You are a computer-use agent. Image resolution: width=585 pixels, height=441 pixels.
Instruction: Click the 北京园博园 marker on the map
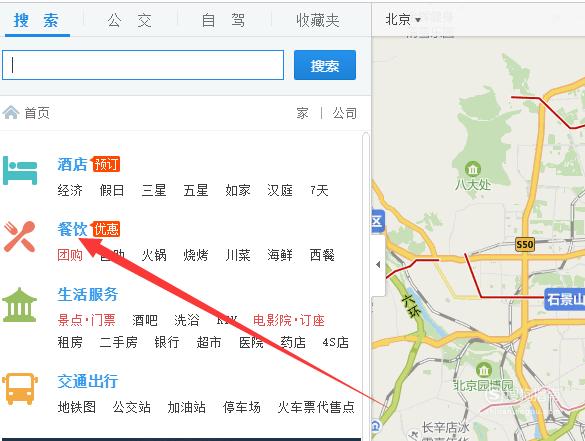coord(484,370)
